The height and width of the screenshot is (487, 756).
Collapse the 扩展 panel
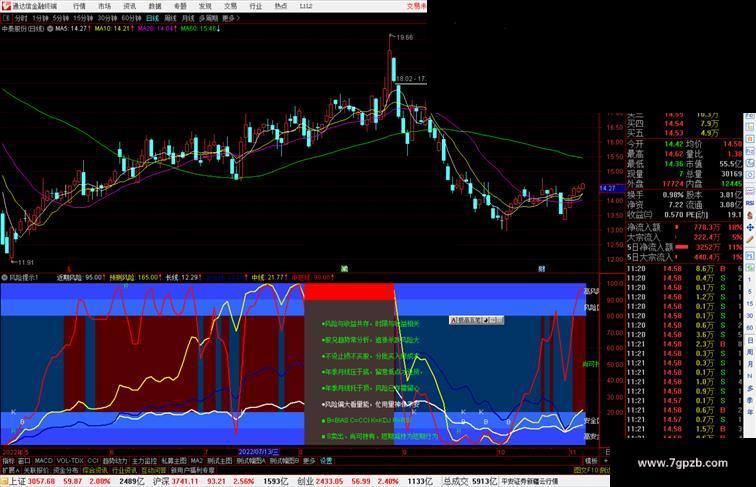coord(10,470)
